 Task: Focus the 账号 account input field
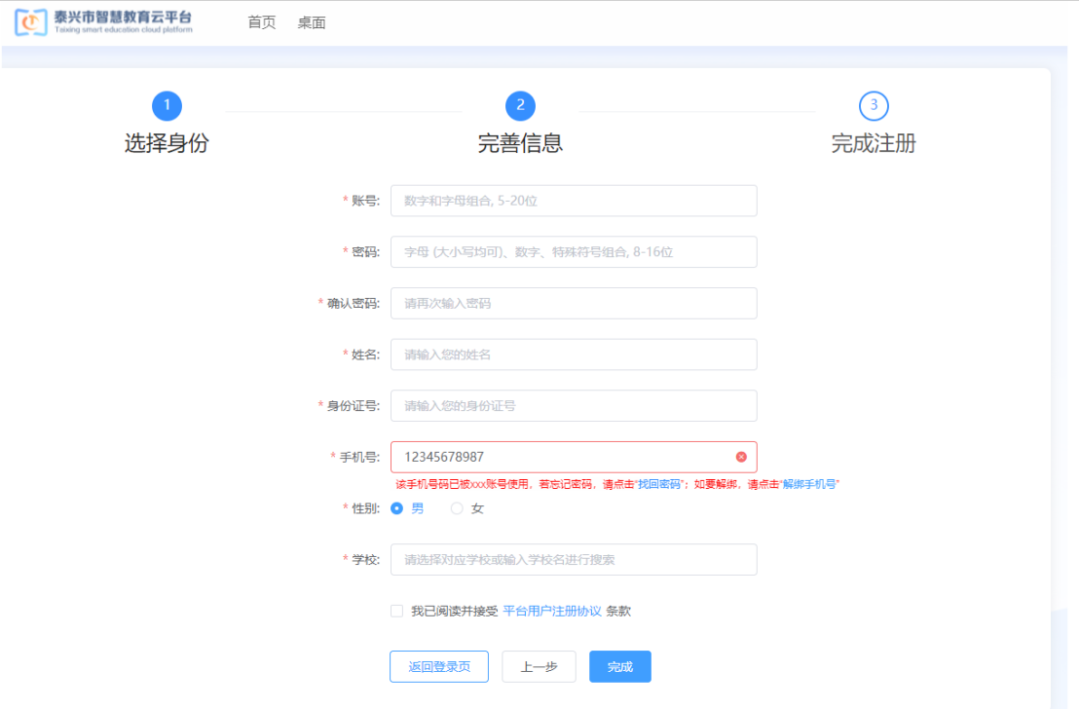(x=573, y=201)
